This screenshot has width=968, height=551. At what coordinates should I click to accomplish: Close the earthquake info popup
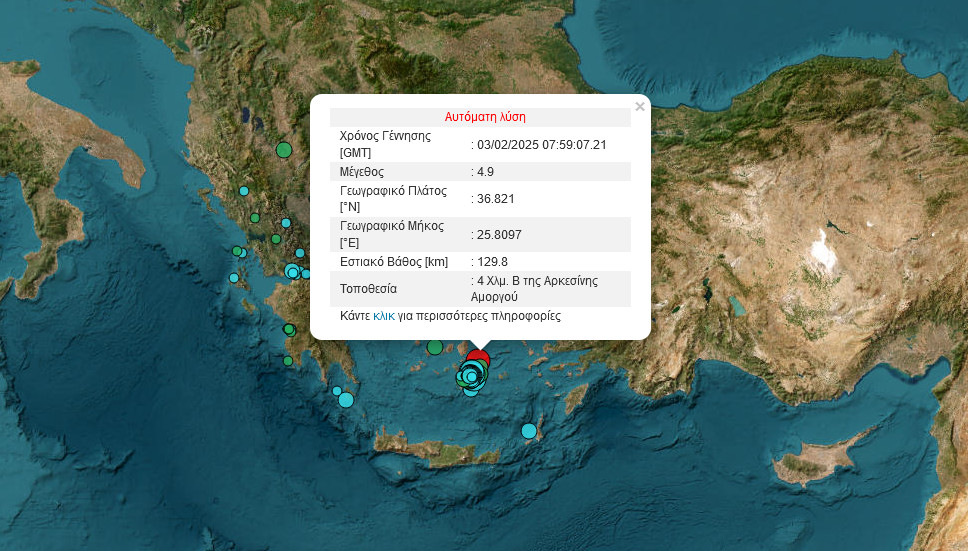click(640, 106)
